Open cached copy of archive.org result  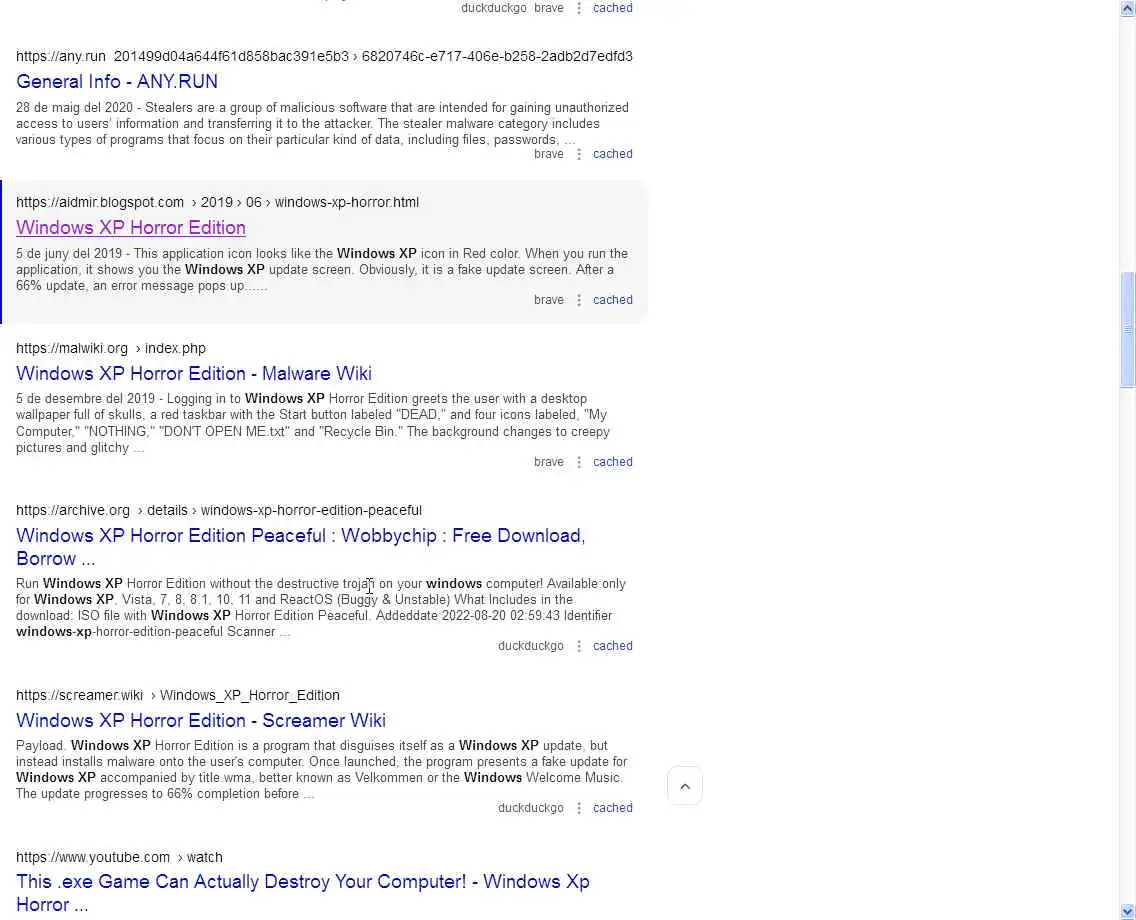tap(612, 645)
